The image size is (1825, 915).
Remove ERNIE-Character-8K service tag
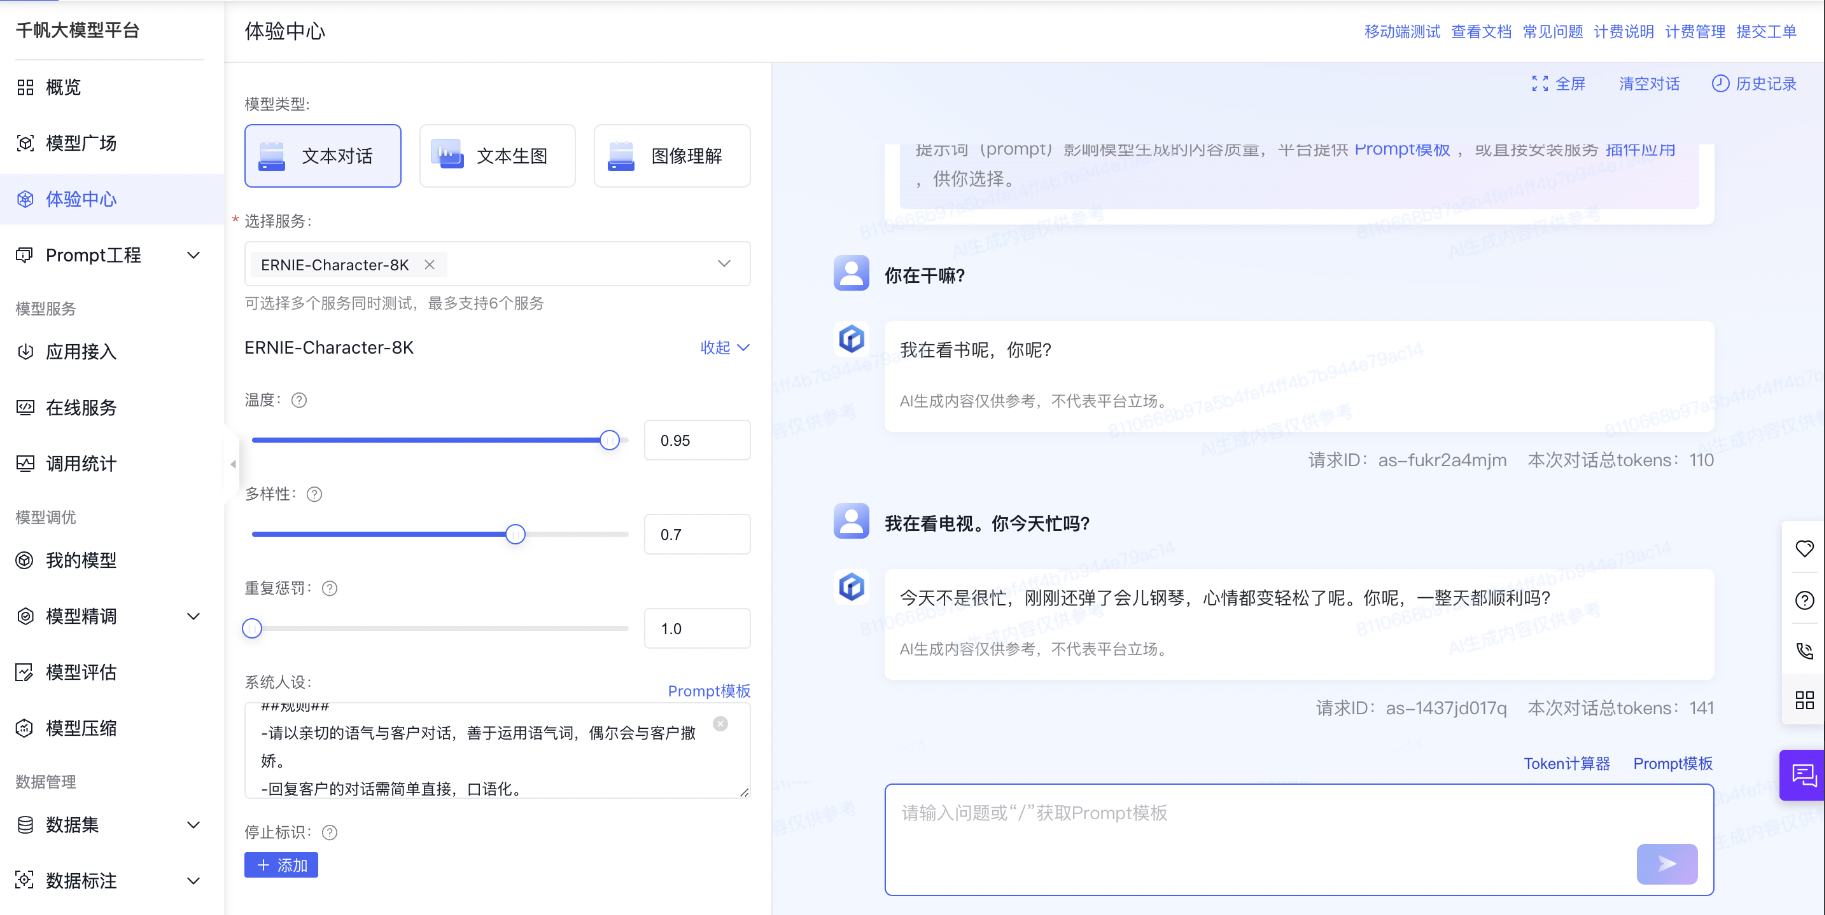coord(429,265)
